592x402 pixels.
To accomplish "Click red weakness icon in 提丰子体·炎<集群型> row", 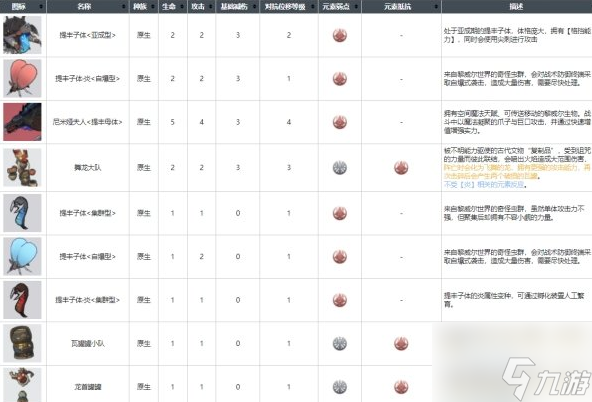I will click(x=340, y=300).
